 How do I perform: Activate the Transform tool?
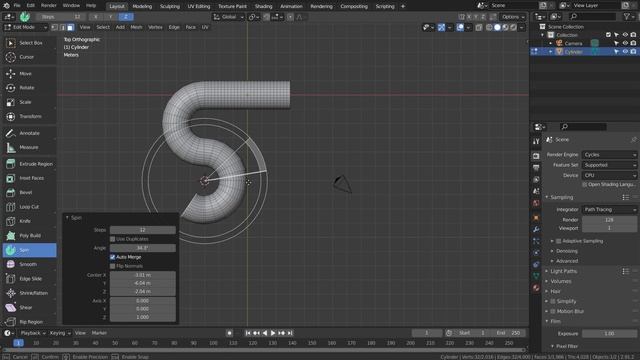point(29,116)
